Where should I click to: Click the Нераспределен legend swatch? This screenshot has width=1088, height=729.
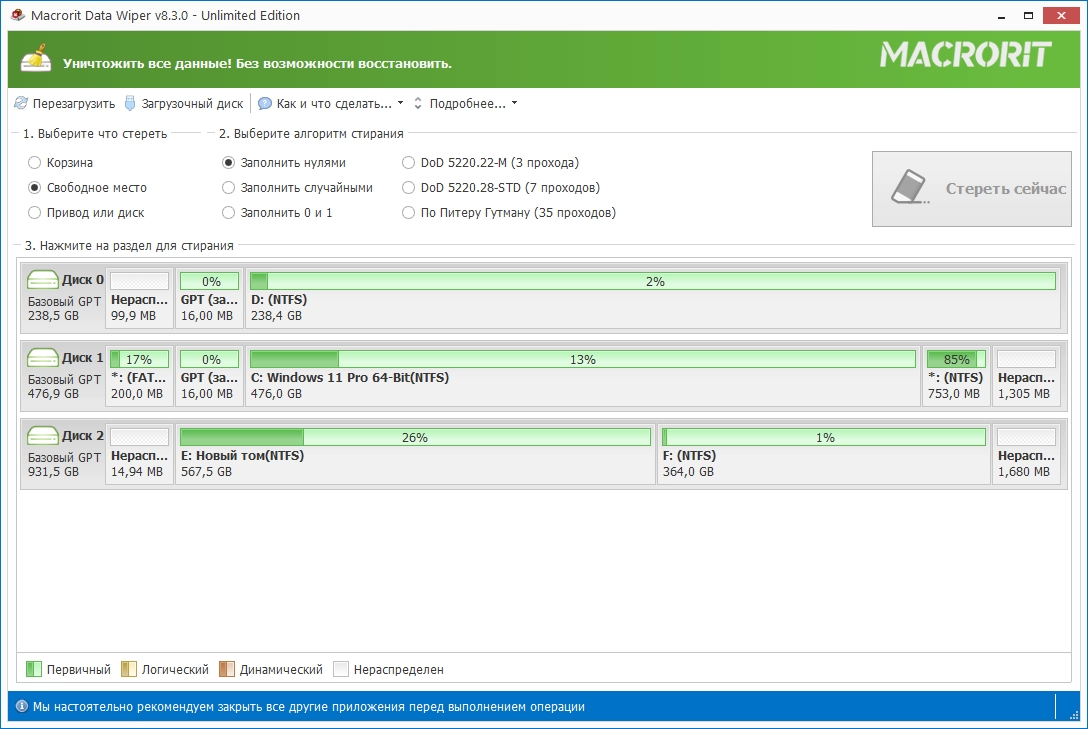coord(341,669)
